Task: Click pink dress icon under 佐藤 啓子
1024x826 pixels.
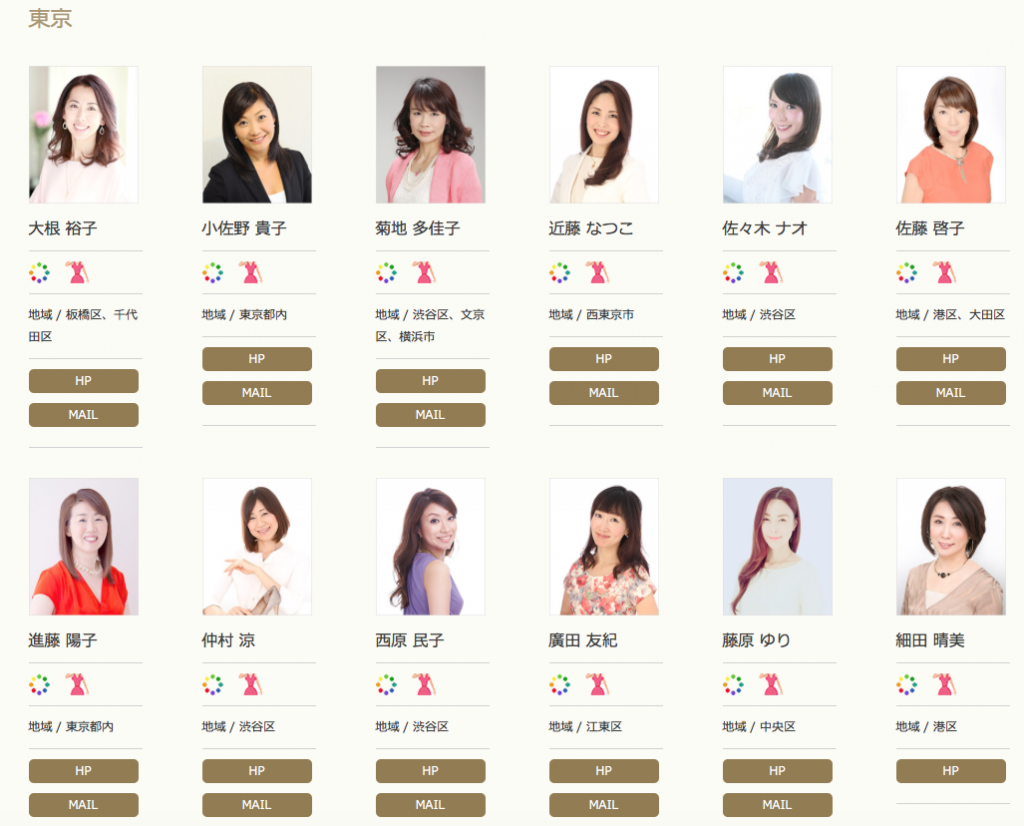Action: click(944, 272)
